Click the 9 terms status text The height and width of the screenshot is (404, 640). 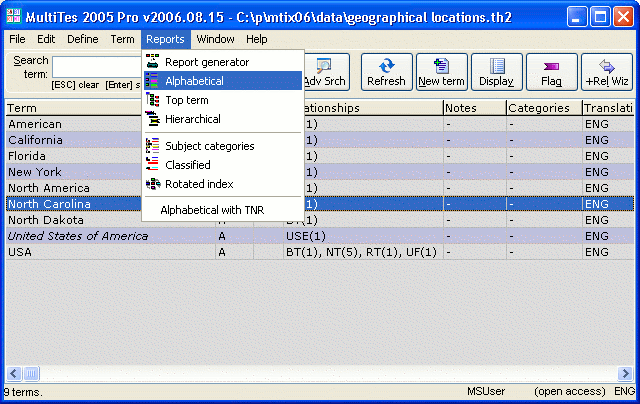click(x=23, y=392)
